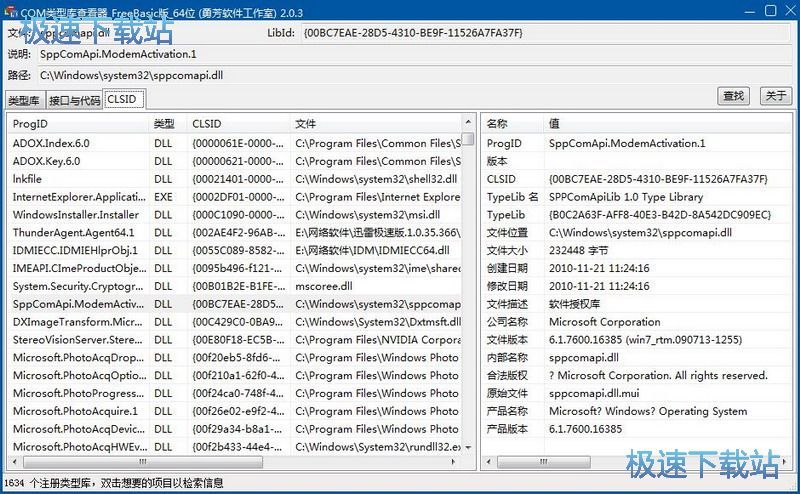Select the Microsoft.PhotoAcqOptio... row
This screenshot has height=494, width=800.
tap(235, 376)
